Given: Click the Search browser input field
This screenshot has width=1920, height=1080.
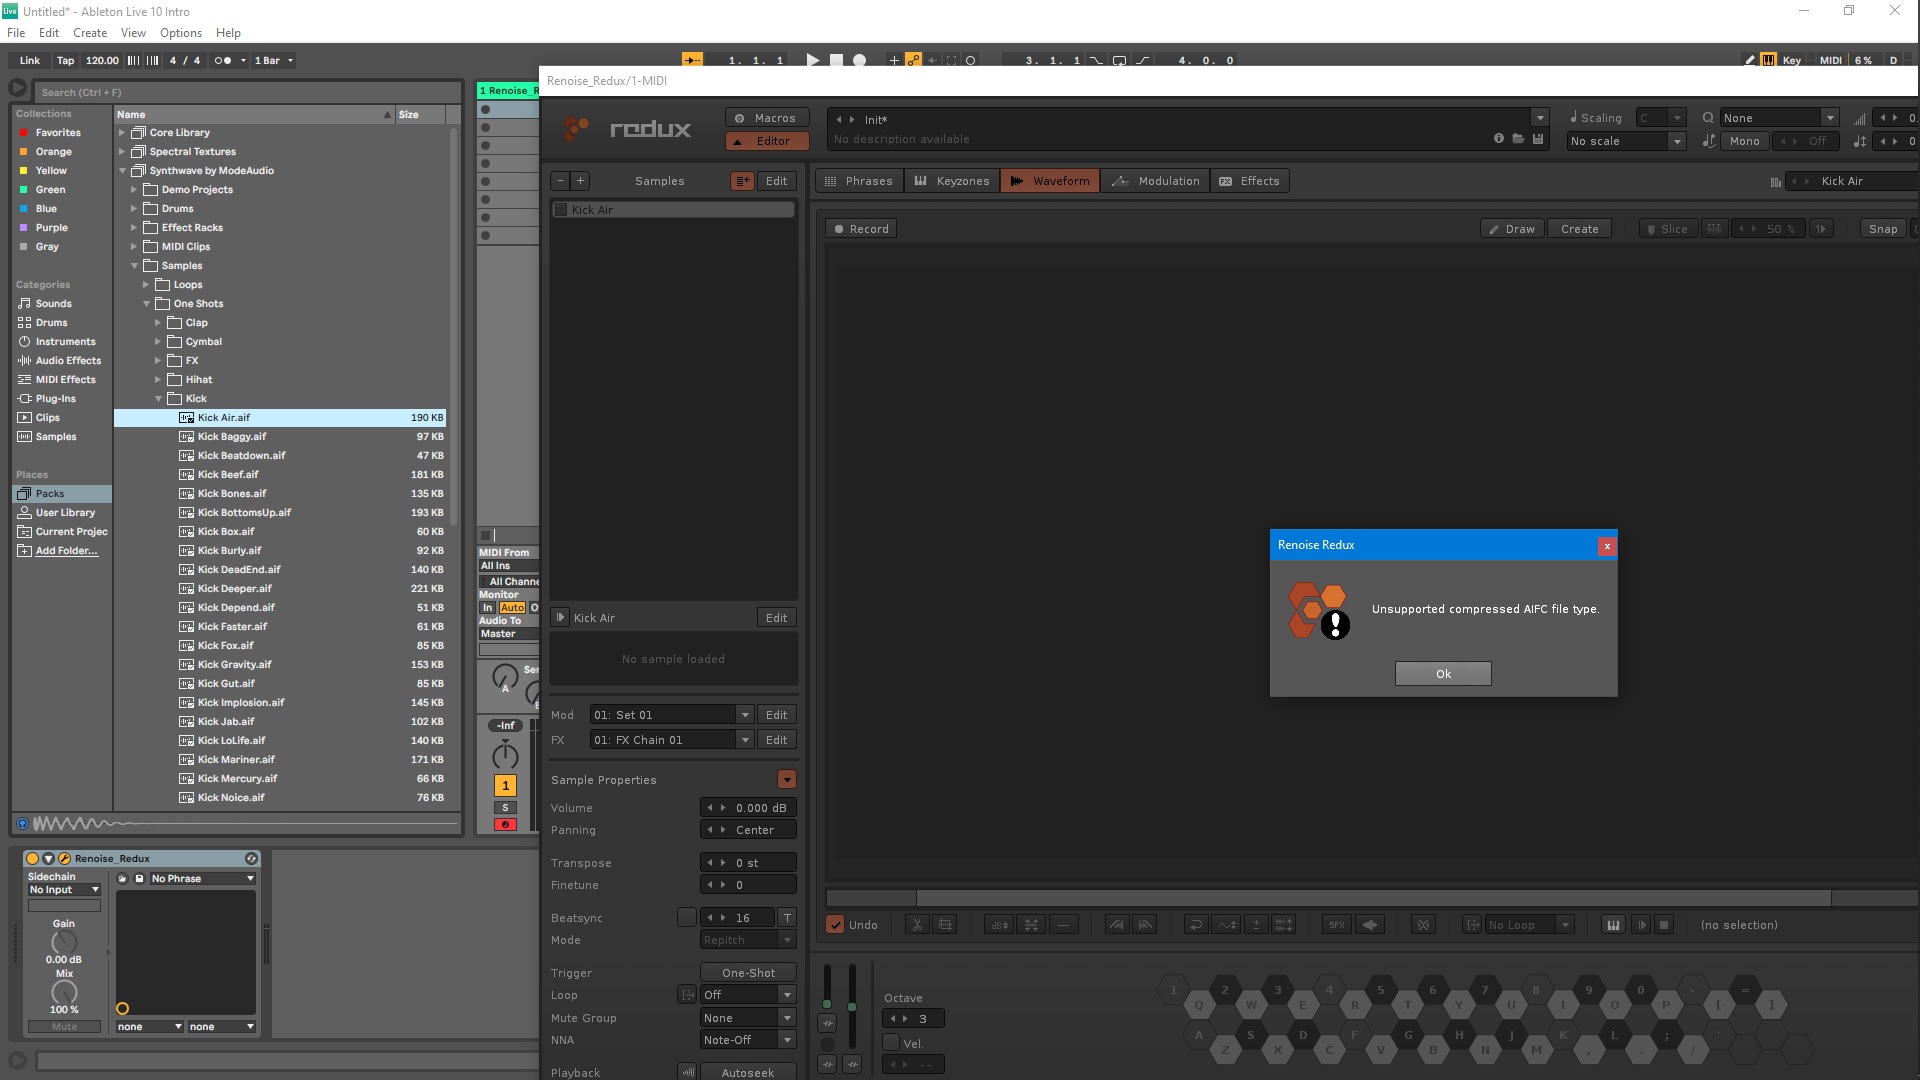Looking at the screenshot, I should click(246, 92).
